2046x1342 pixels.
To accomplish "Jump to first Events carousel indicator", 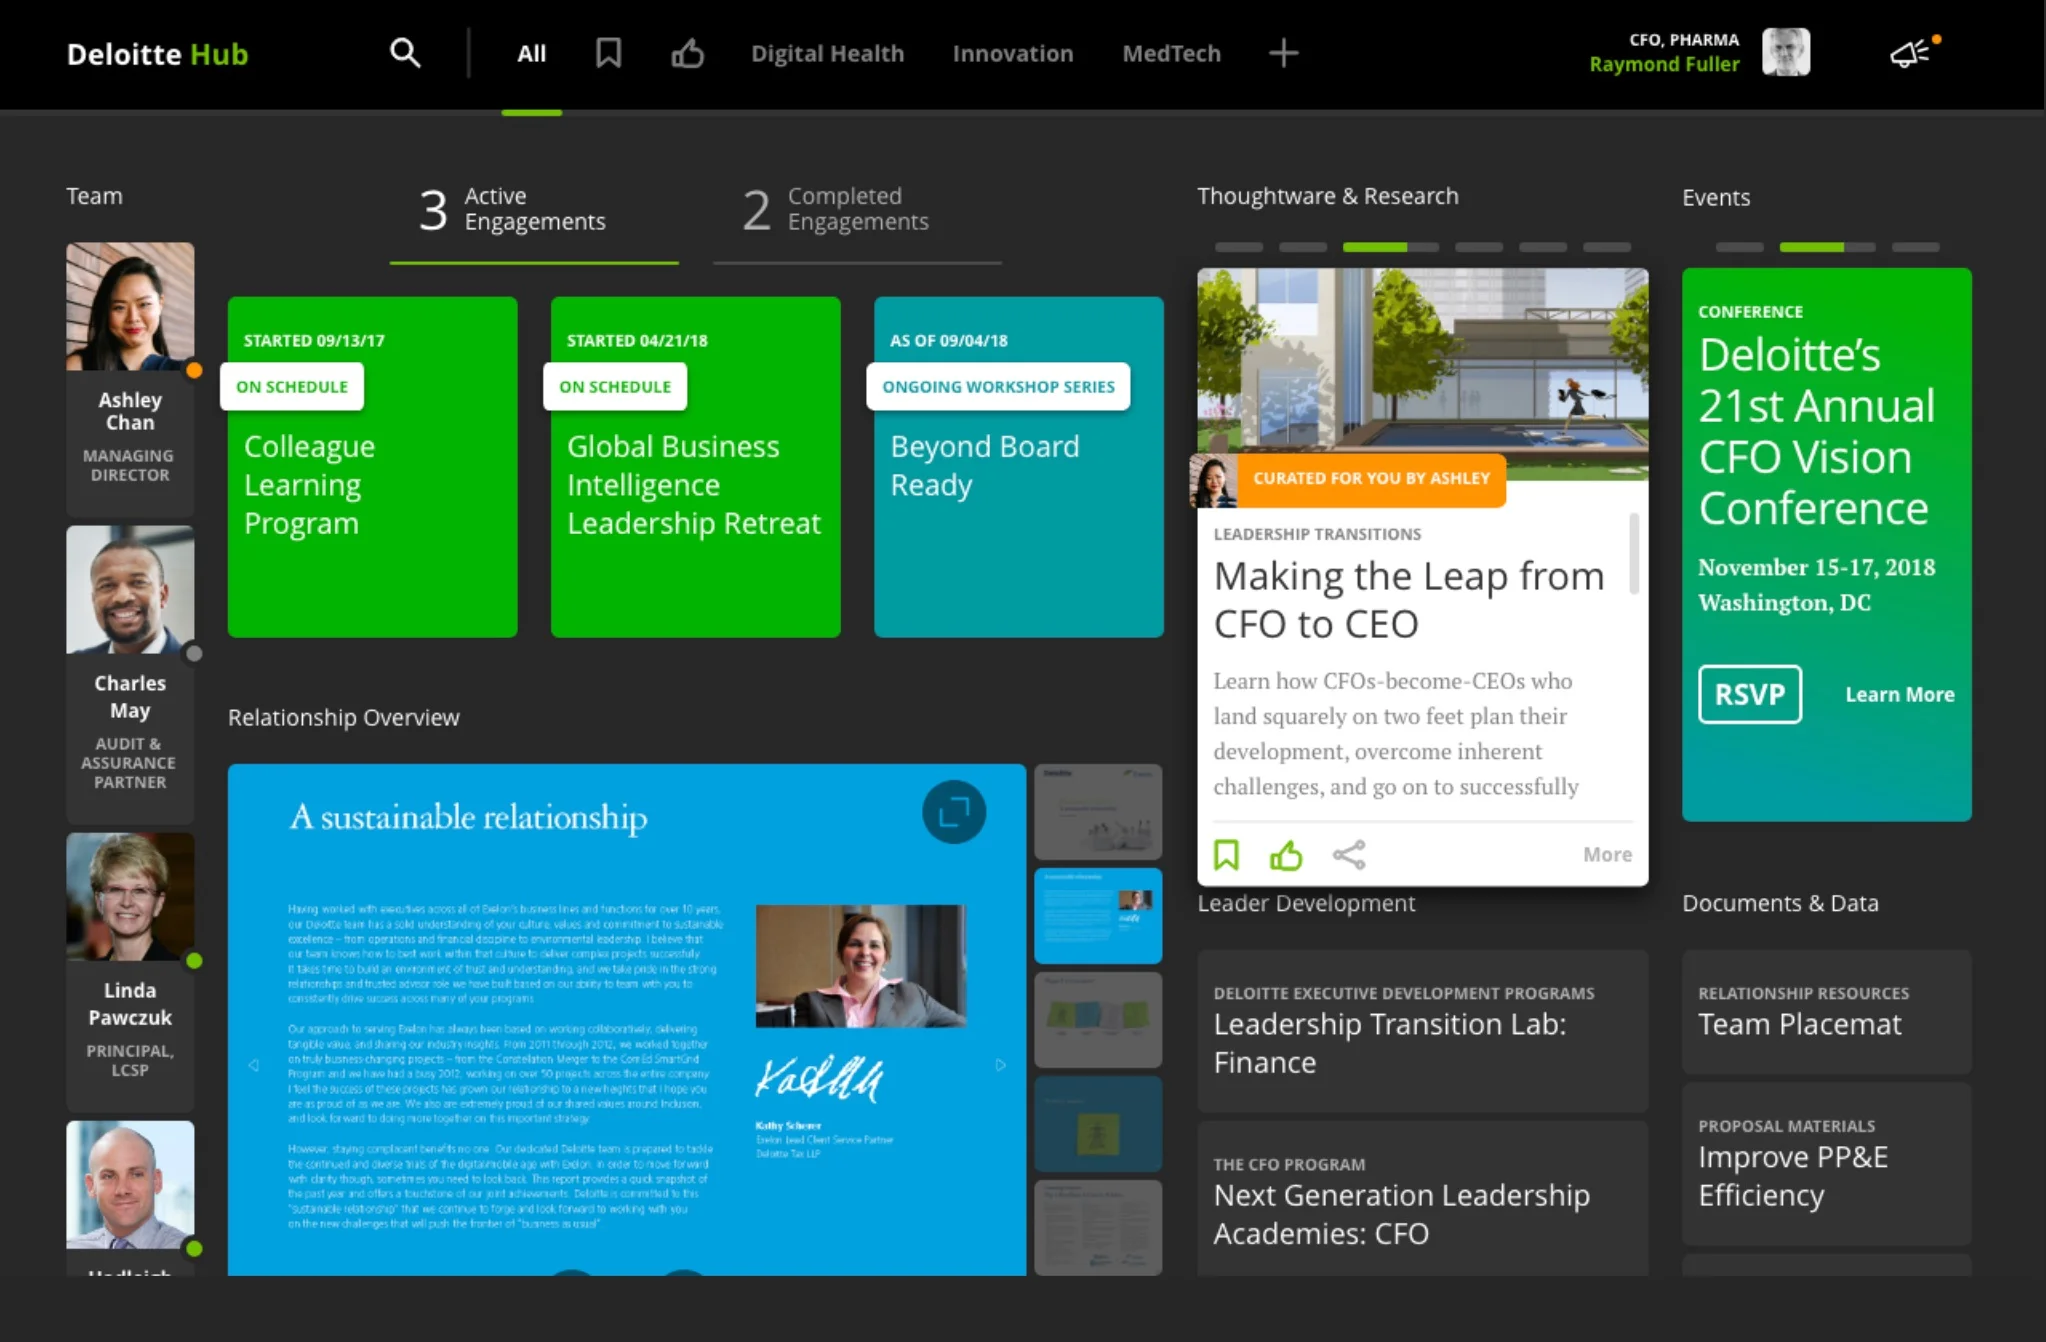I will tap(1740, 247).
